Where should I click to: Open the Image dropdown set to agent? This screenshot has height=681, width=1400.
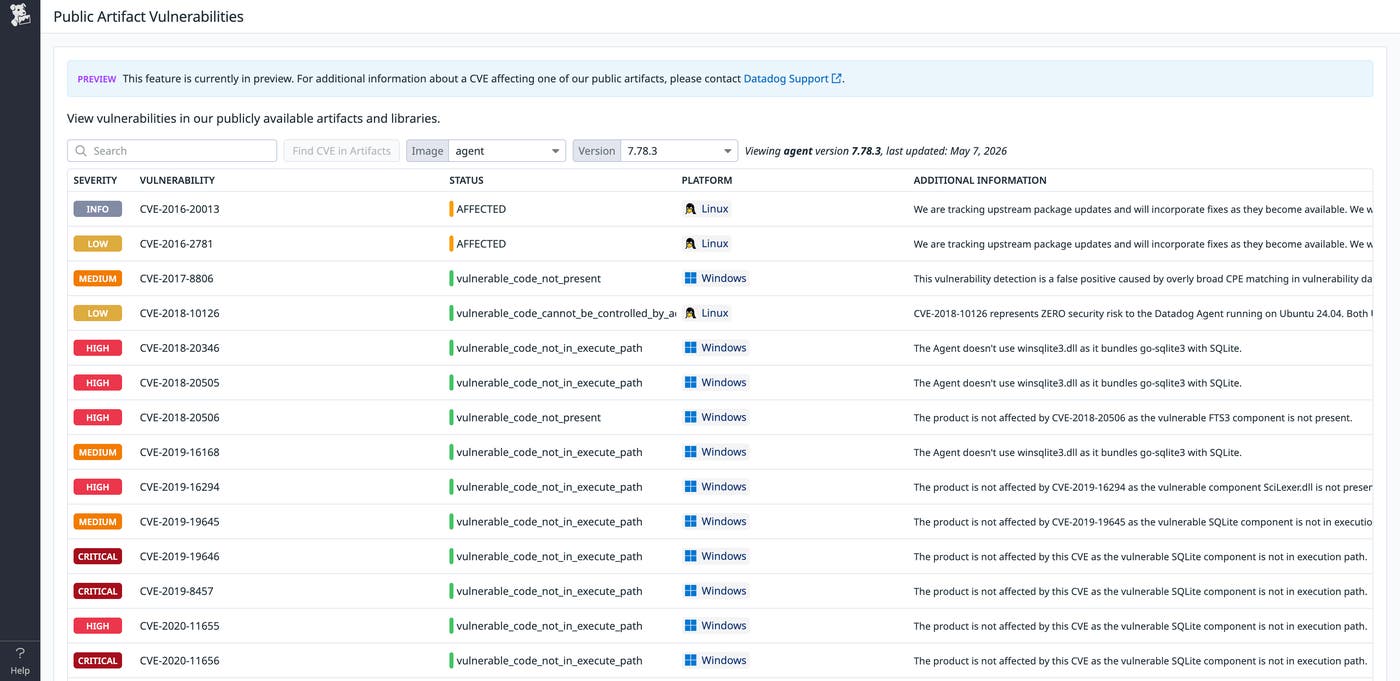pos(507,151)
